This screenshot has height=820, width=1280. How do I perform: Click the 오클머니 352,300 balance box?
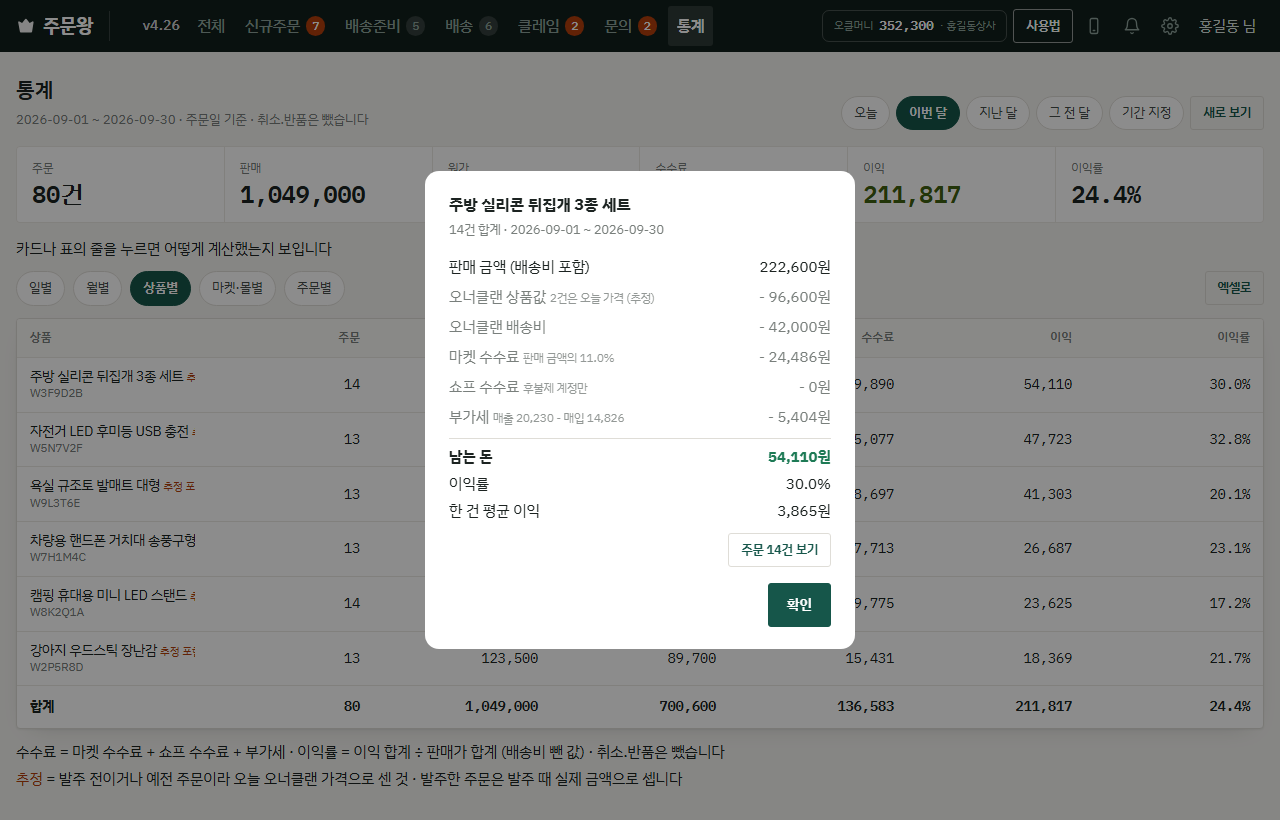coord(914,26)
